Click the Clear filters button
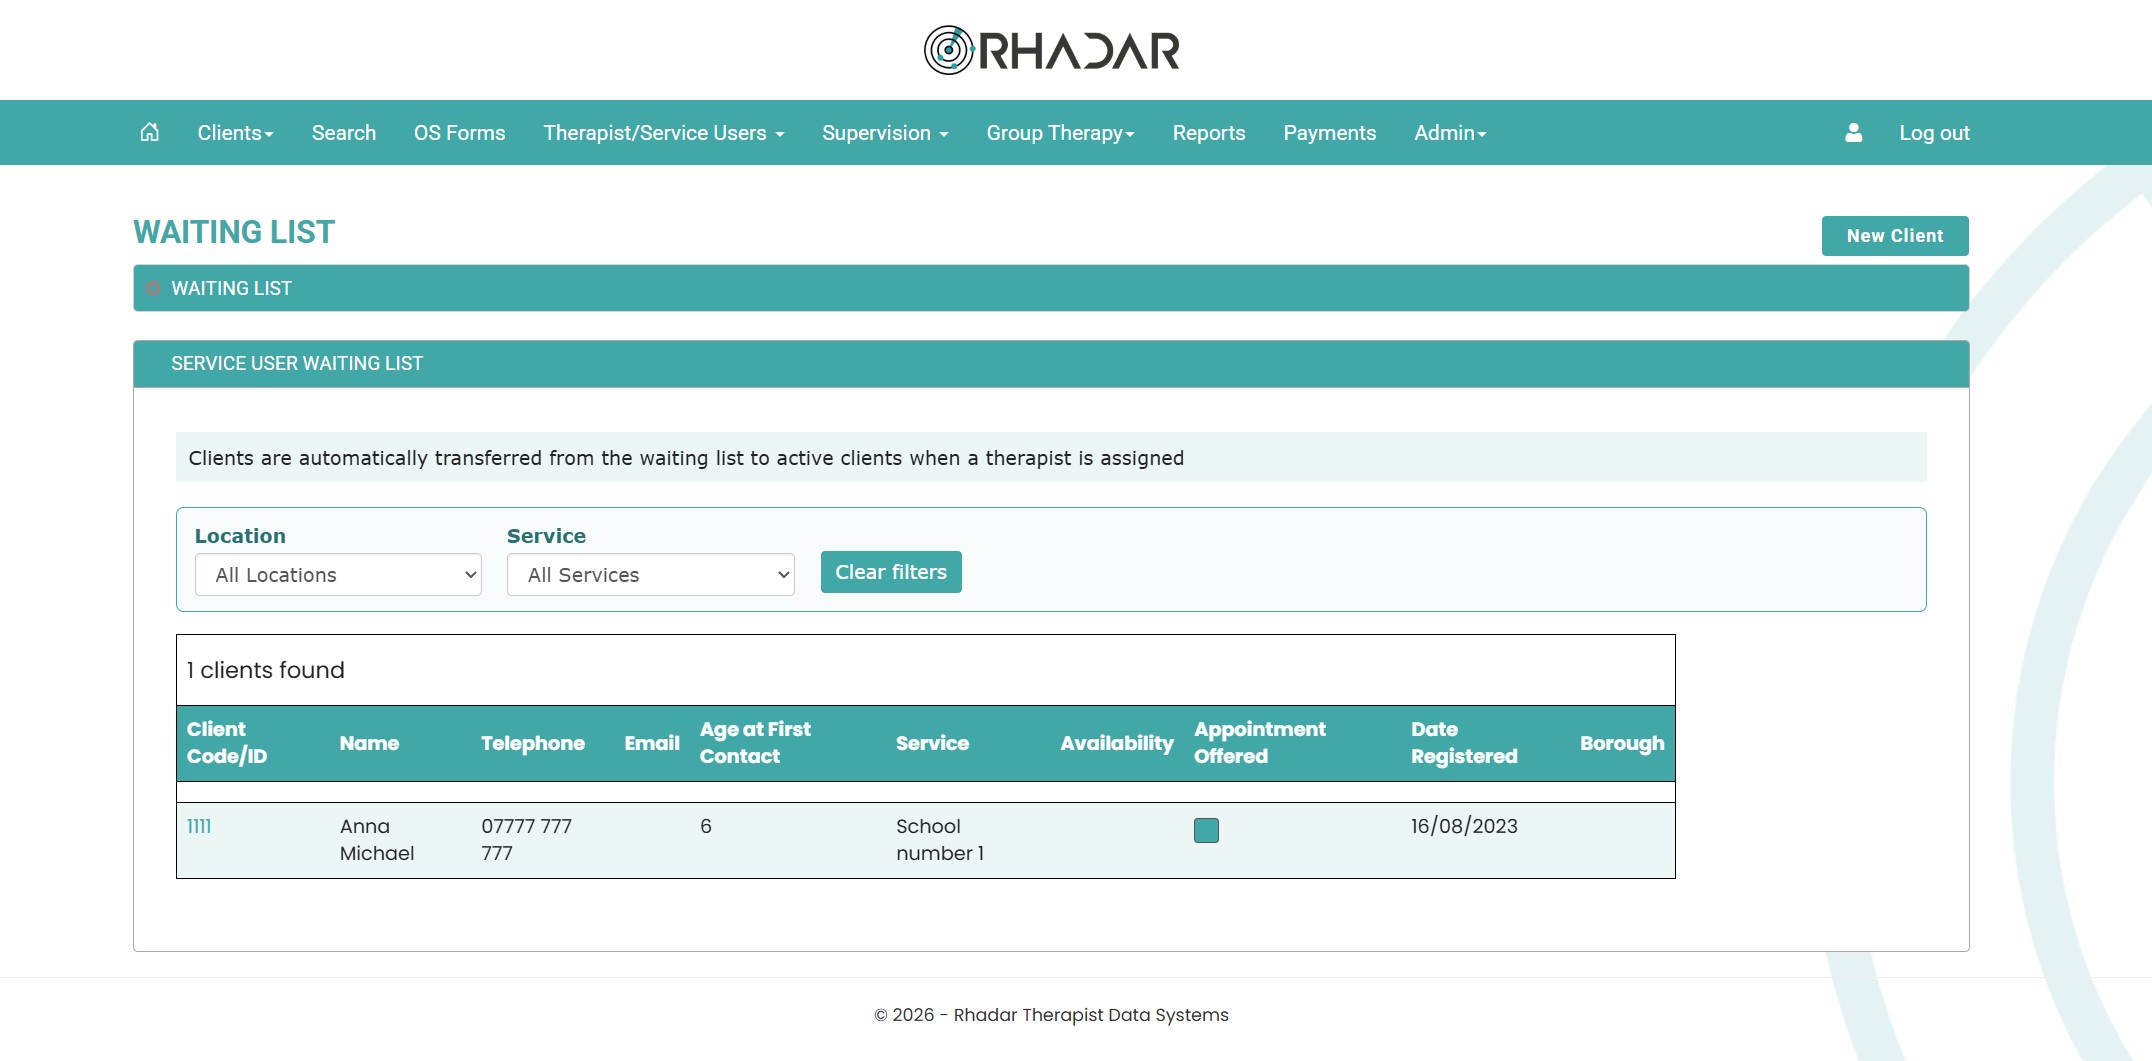 pos(891,572)
